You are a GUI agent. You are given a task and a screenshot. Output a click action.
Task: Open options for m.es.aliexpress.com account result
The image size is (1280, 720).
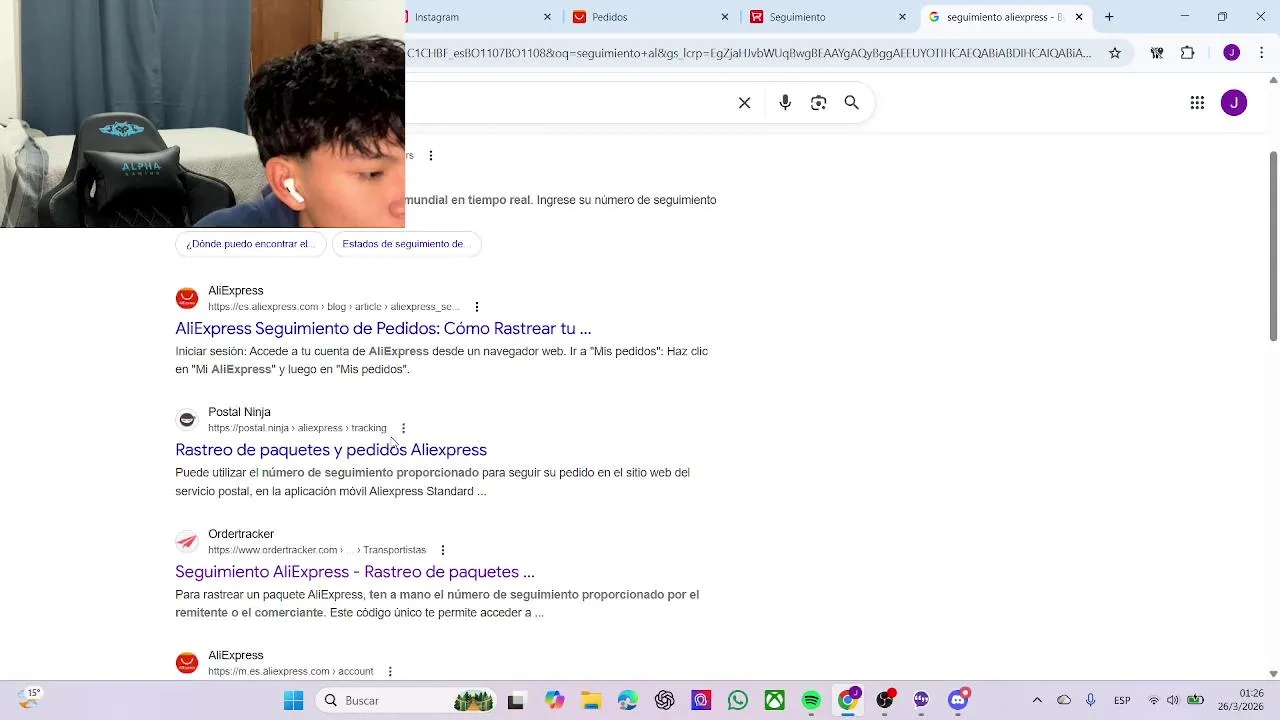[390, 671]
